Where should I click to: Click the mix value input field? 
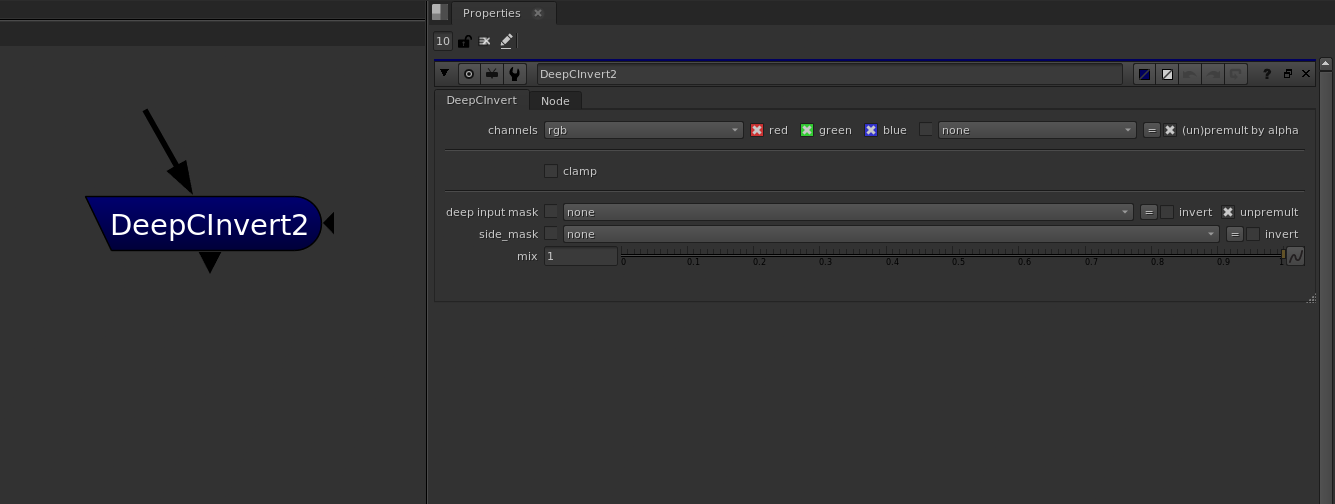(x=580, y=256)
